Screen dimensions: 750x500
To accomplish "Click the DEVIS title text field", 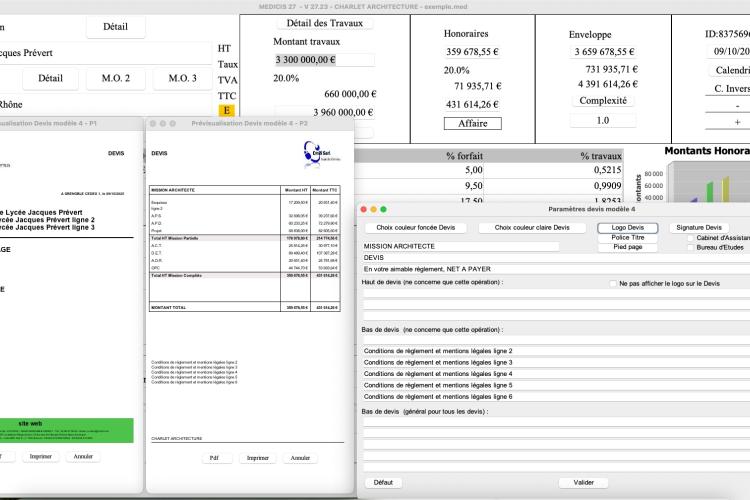I will pos(556,257).
